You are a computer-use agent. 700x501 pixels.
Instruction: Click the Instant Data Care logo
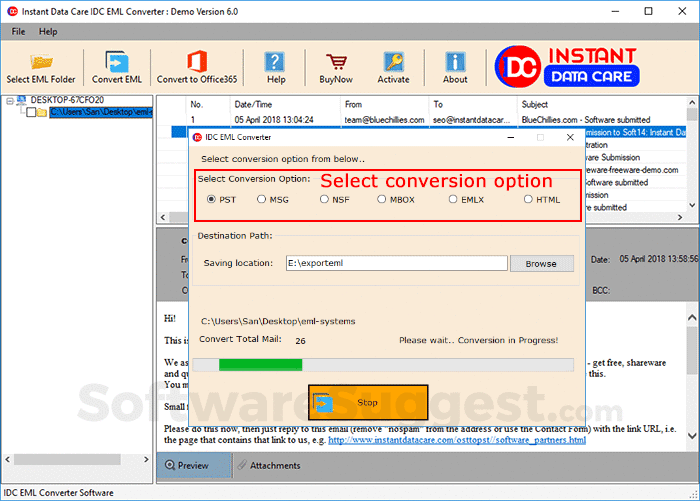click(567, 67)
